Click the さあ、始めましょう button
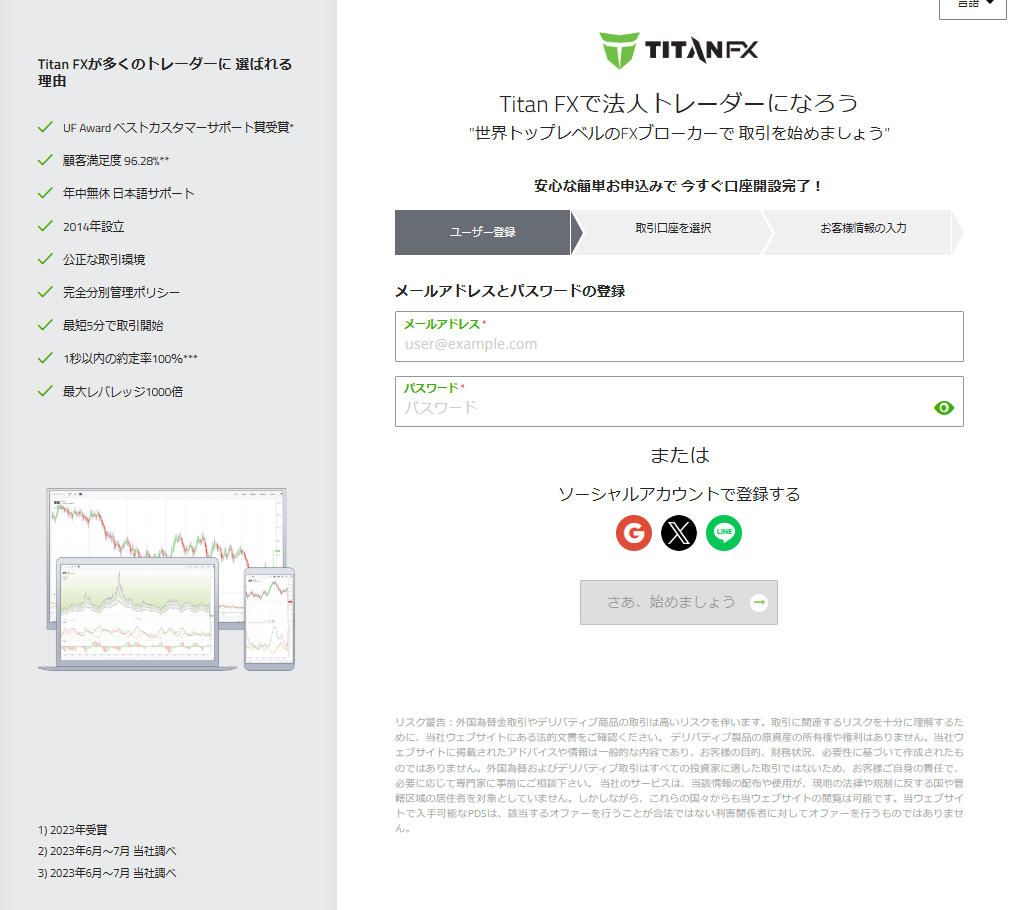The width and height of the screenshot is (1021, 910). coord(678,603)
